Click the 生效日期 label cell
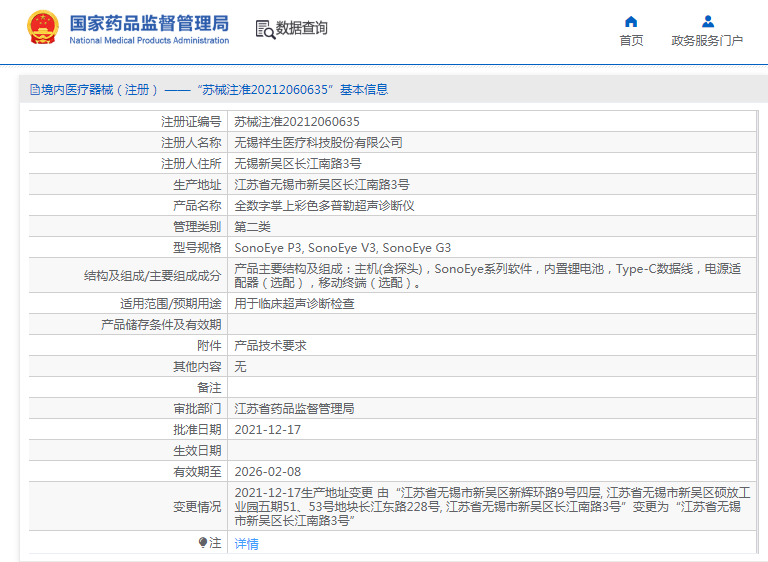This screenshot has width=768, height=562. (127, 451)
